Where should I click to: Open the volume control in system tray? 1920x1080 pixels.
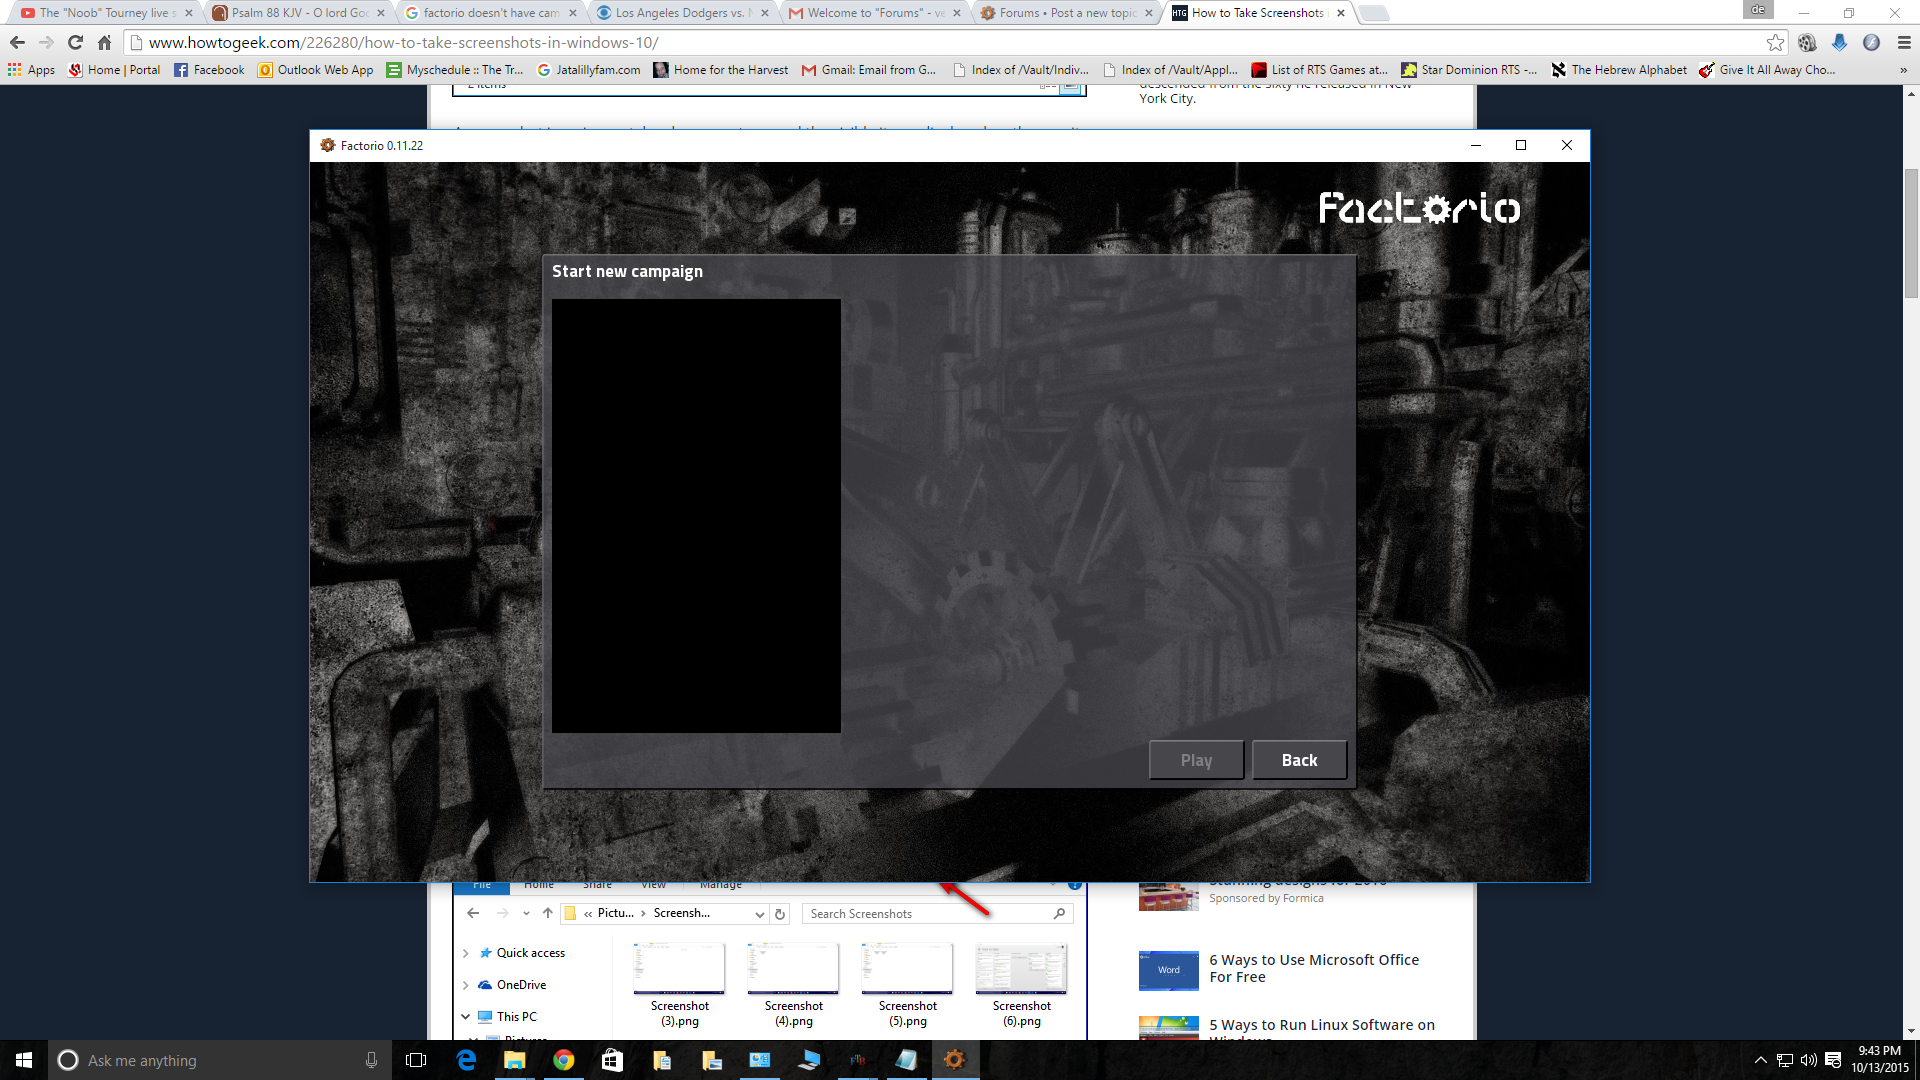(x=1808, y=1060)
